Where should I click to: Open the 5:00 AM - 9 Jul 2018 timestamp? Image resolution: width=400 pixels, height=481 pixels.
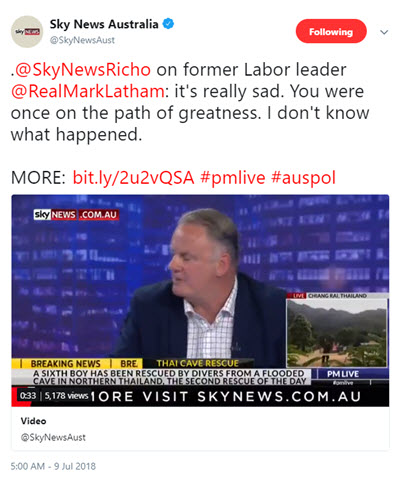point(53,466)
